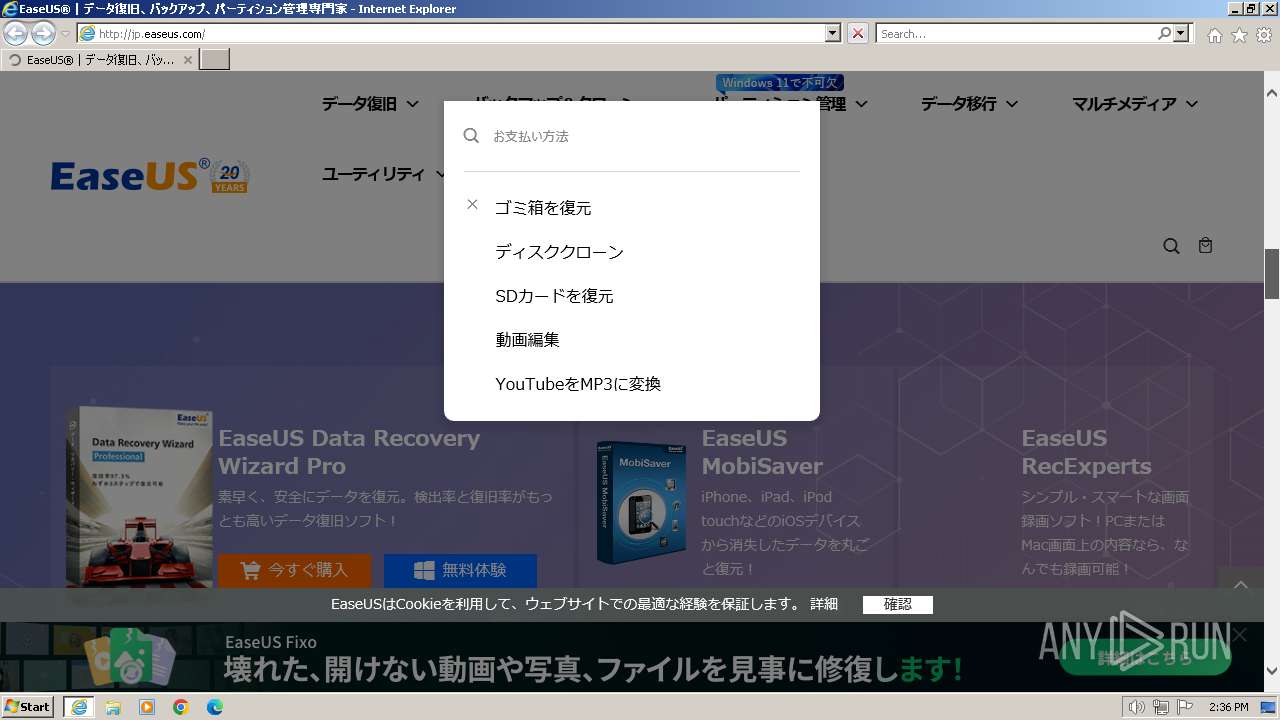Click the EaseUS 20 Years logo
The image size is (1280, 720).
[x=150, y=175]
